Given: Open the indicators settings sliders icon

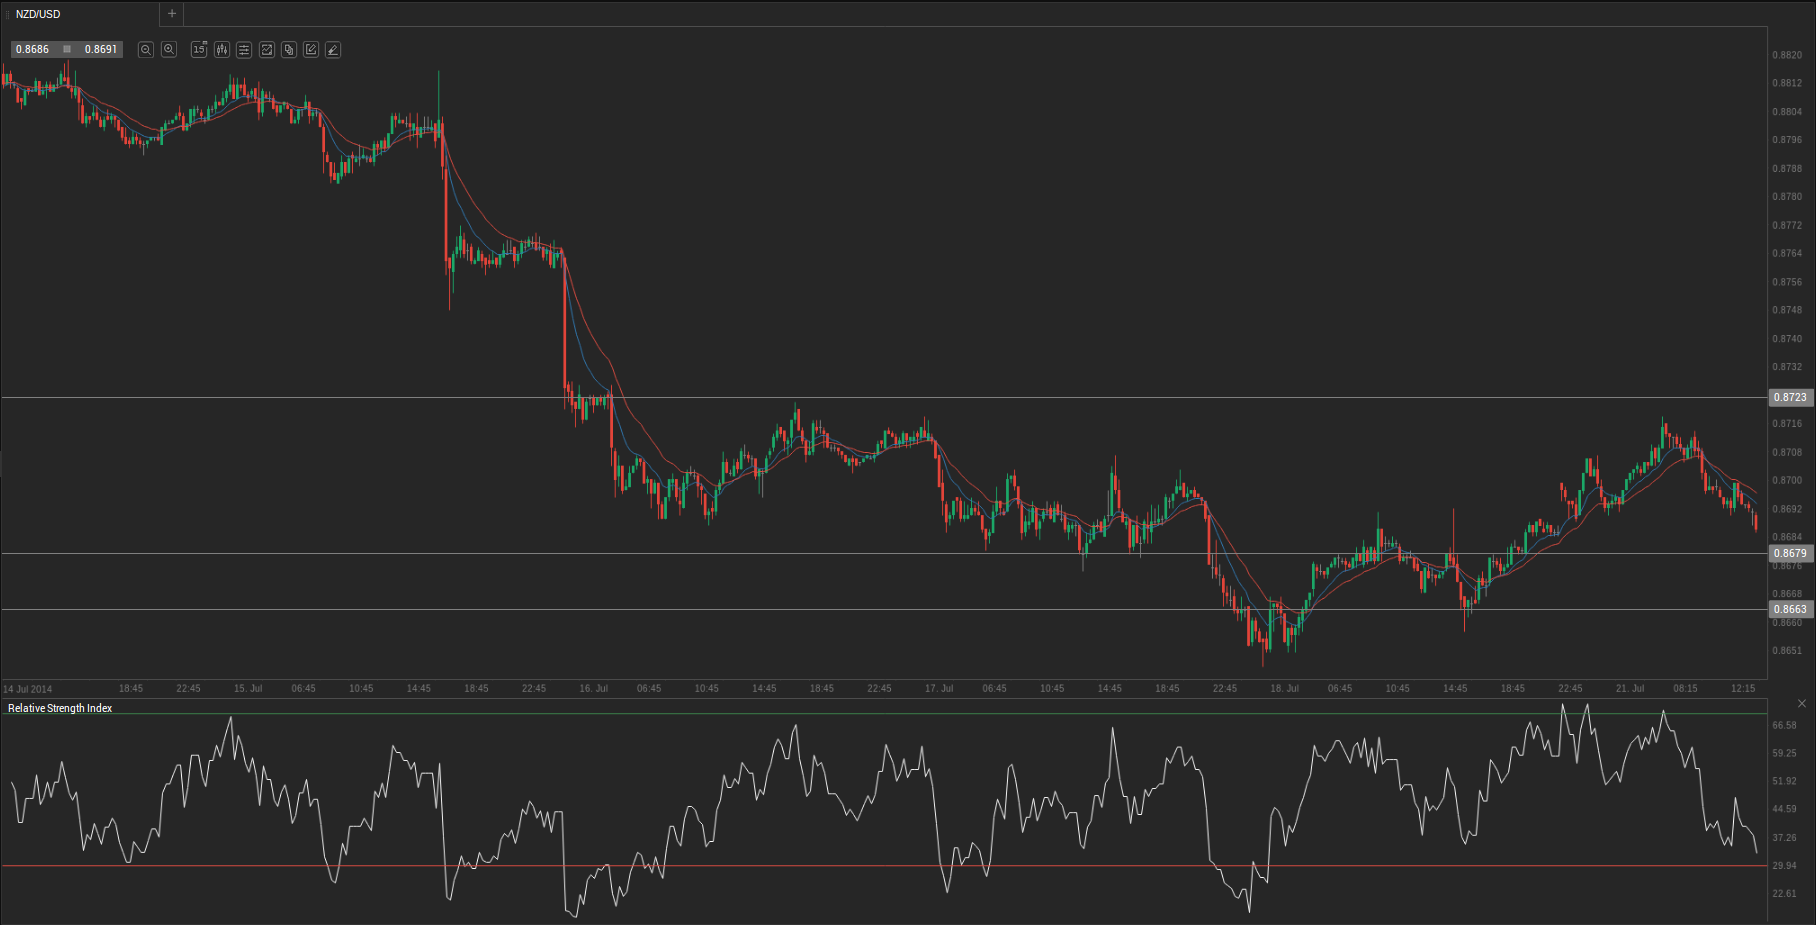Looking at the screenshot, I should click(244, 50).
